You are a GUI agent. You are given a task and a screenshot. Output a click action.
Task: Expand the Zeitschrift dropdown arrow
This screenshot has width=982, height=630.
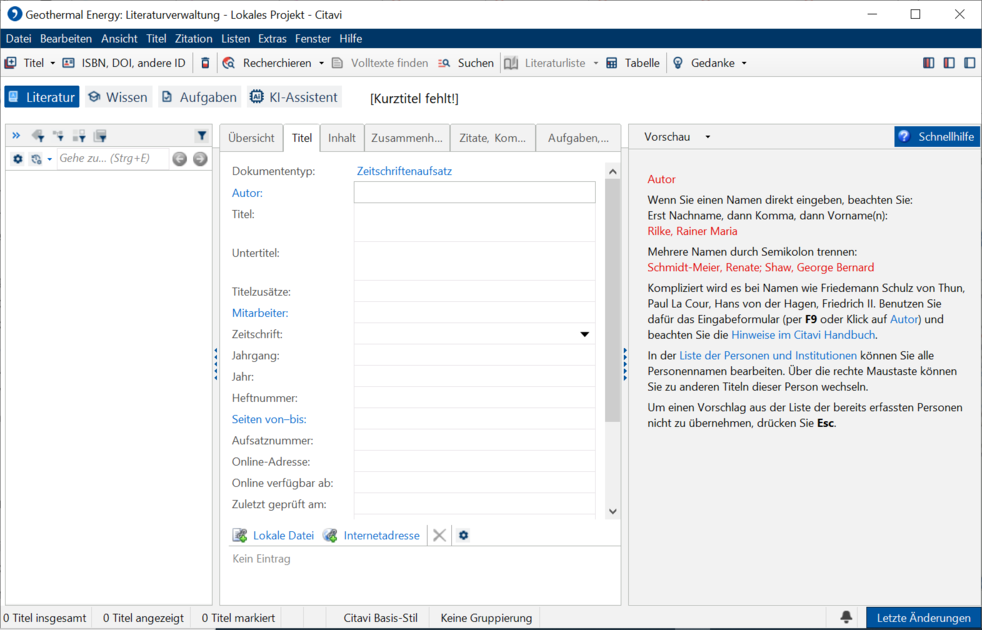584,334
